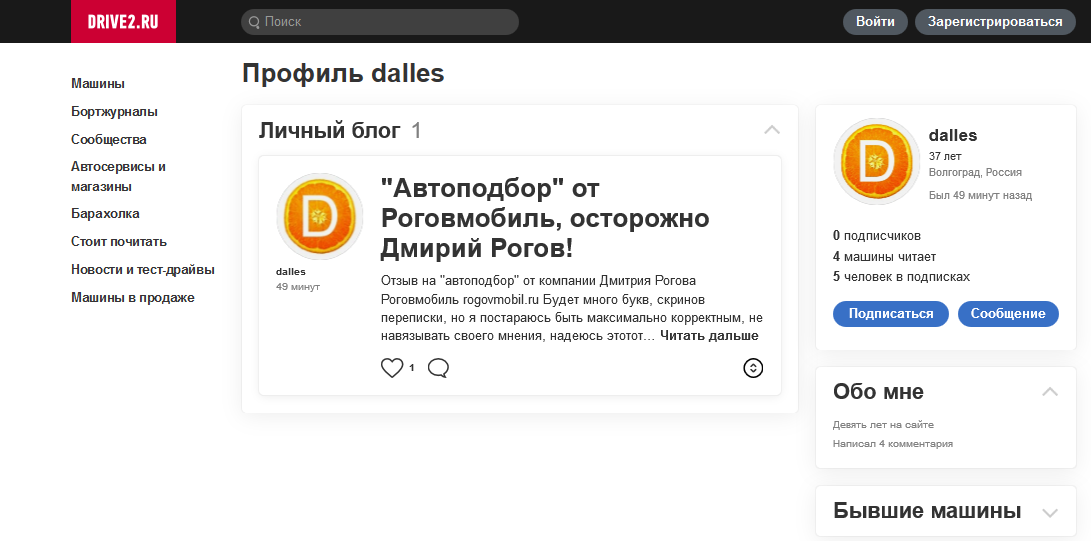1092x548 pixels.
Task: Click the 4 машины читает line
Action: pyautogui.click(x=884, y=256)
